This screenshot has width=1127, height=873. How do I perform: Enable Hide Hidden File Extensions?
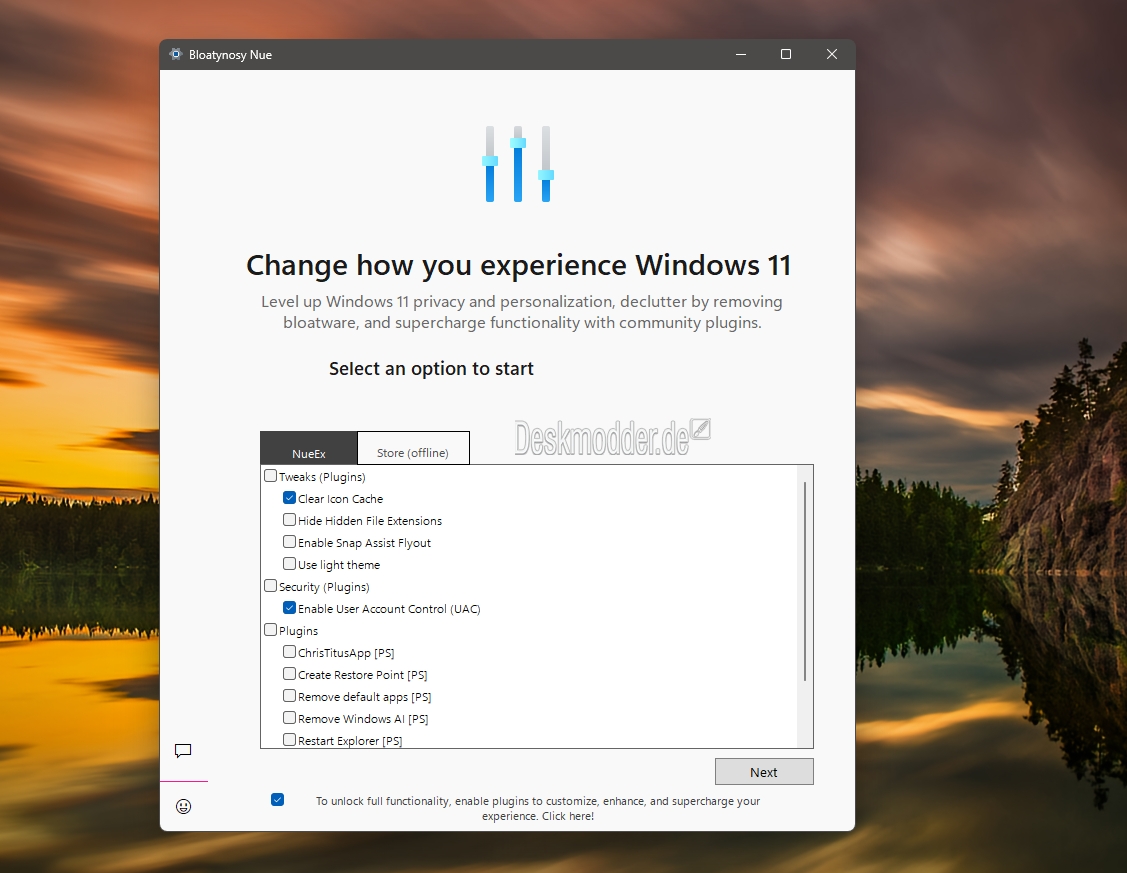point(290,519)
